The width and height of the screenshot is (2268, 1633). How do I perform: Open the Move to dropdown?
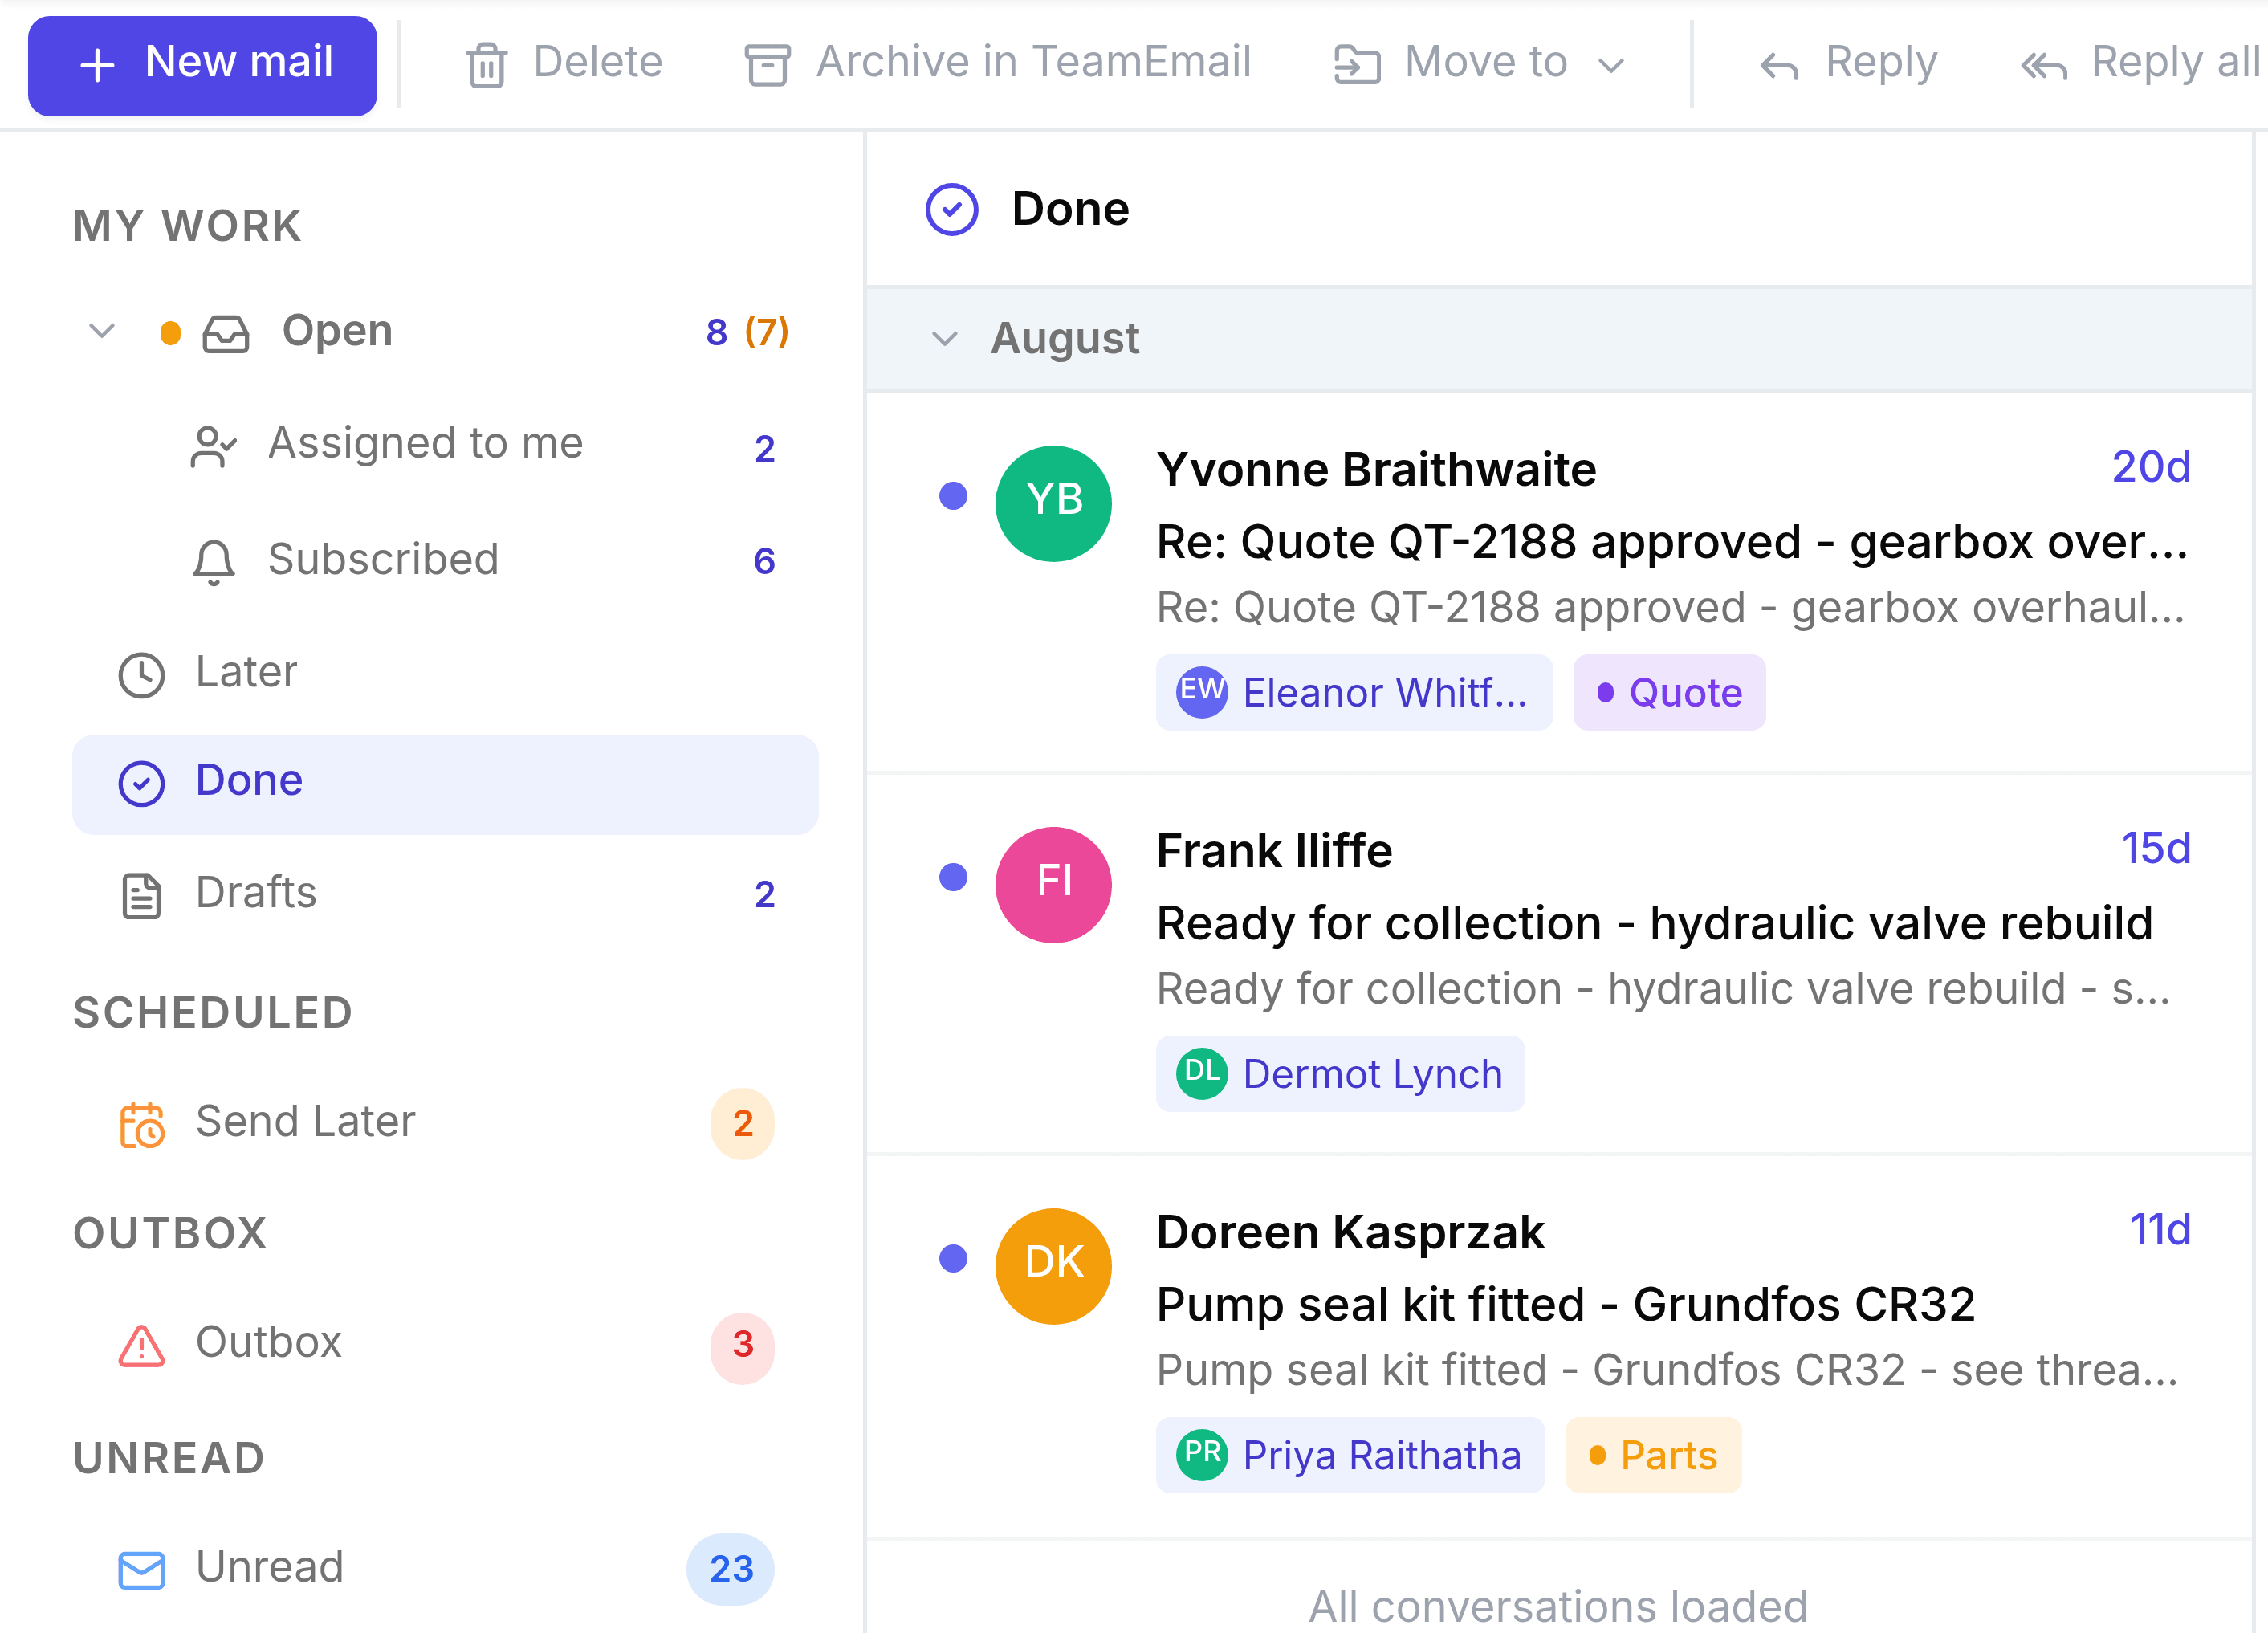(x=1480, y=64)
